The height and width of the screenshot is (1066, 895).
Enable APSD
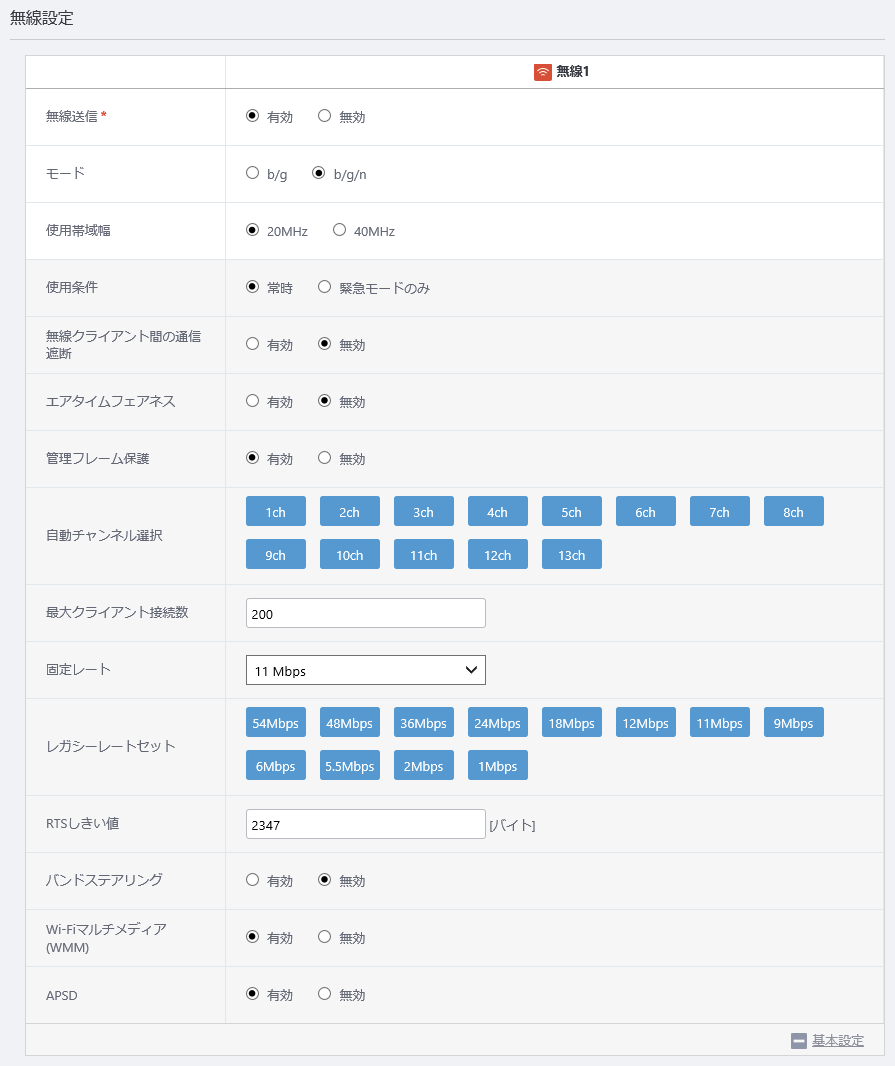pyautogui.click(x=252, y=994)
